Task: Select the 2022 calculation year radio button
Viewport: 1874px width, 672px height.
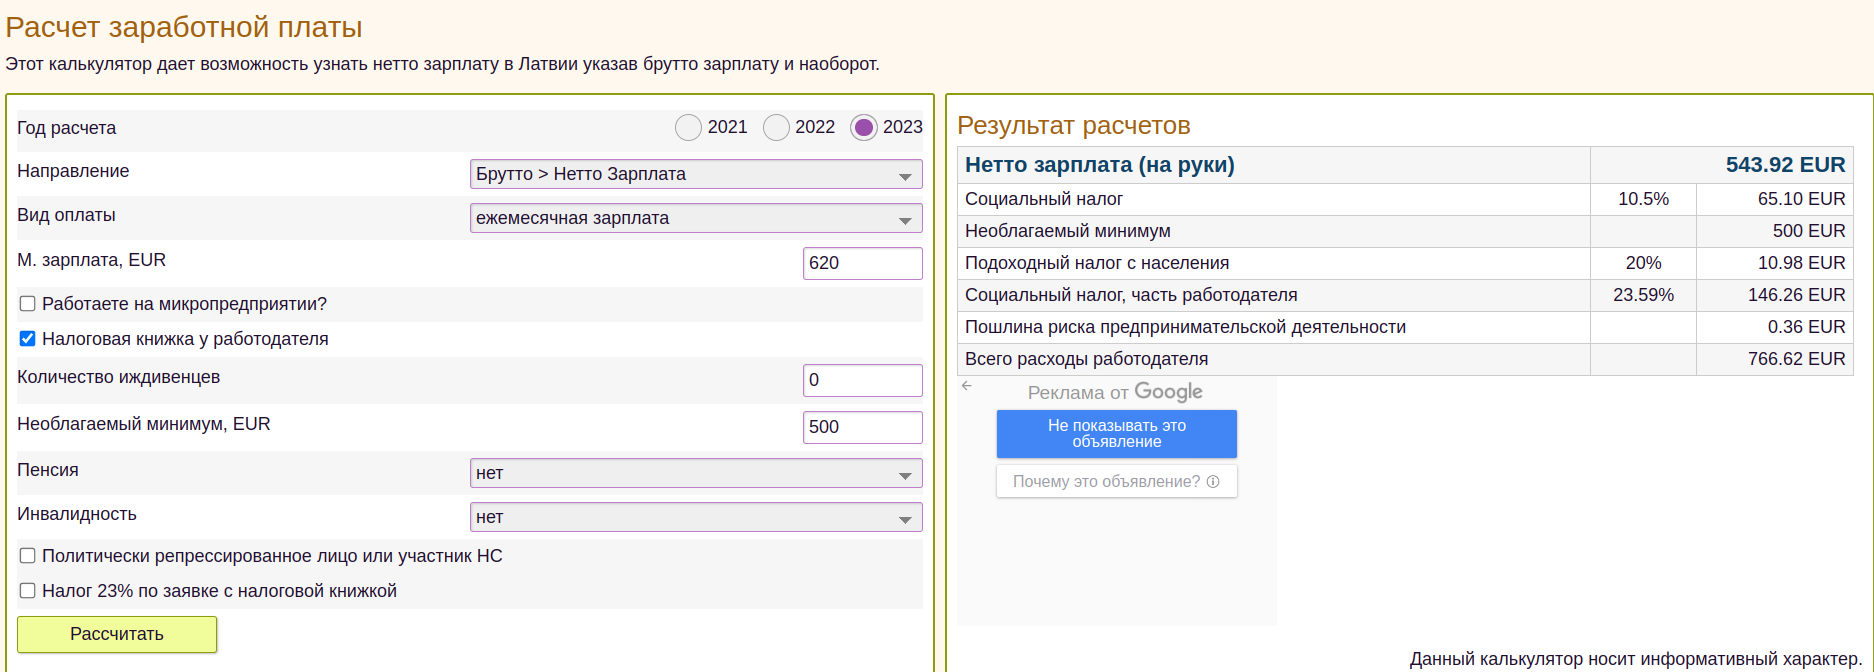Action: (776, 128)
